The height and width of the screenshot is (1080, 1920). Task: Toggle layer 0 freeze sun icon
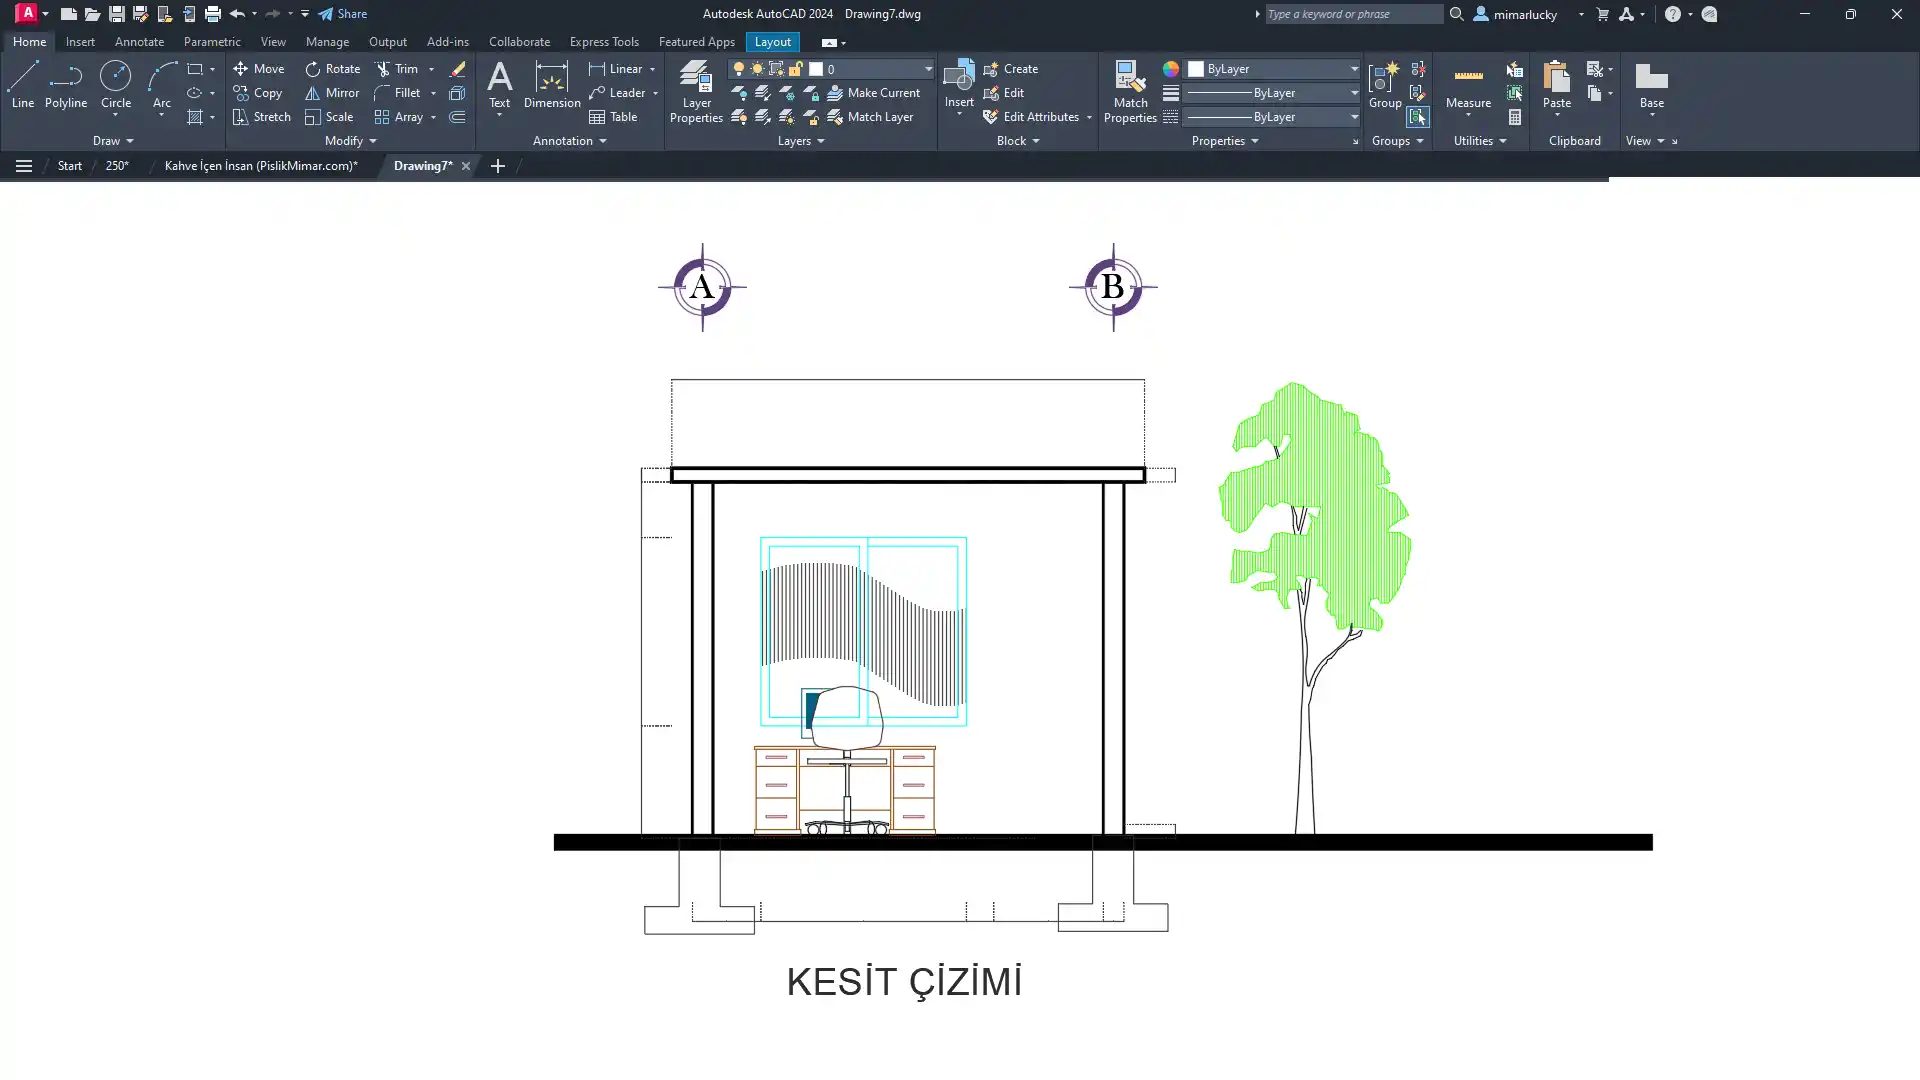[x=757, y=69]
